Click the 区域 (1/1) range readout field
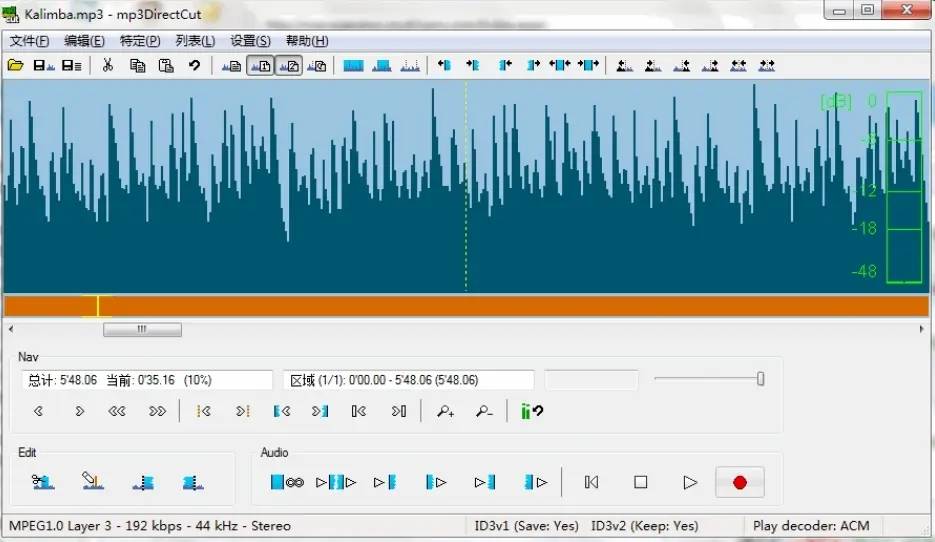 click(408, 380)
